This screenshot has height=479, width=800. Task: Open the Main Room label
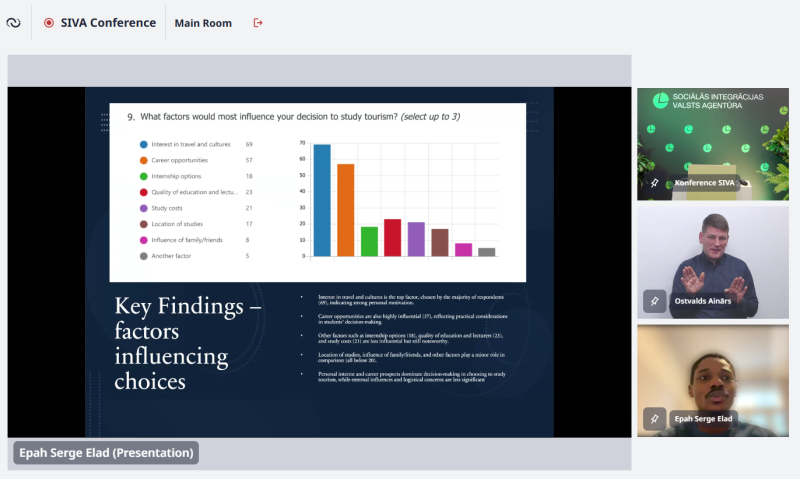point(203,23)
